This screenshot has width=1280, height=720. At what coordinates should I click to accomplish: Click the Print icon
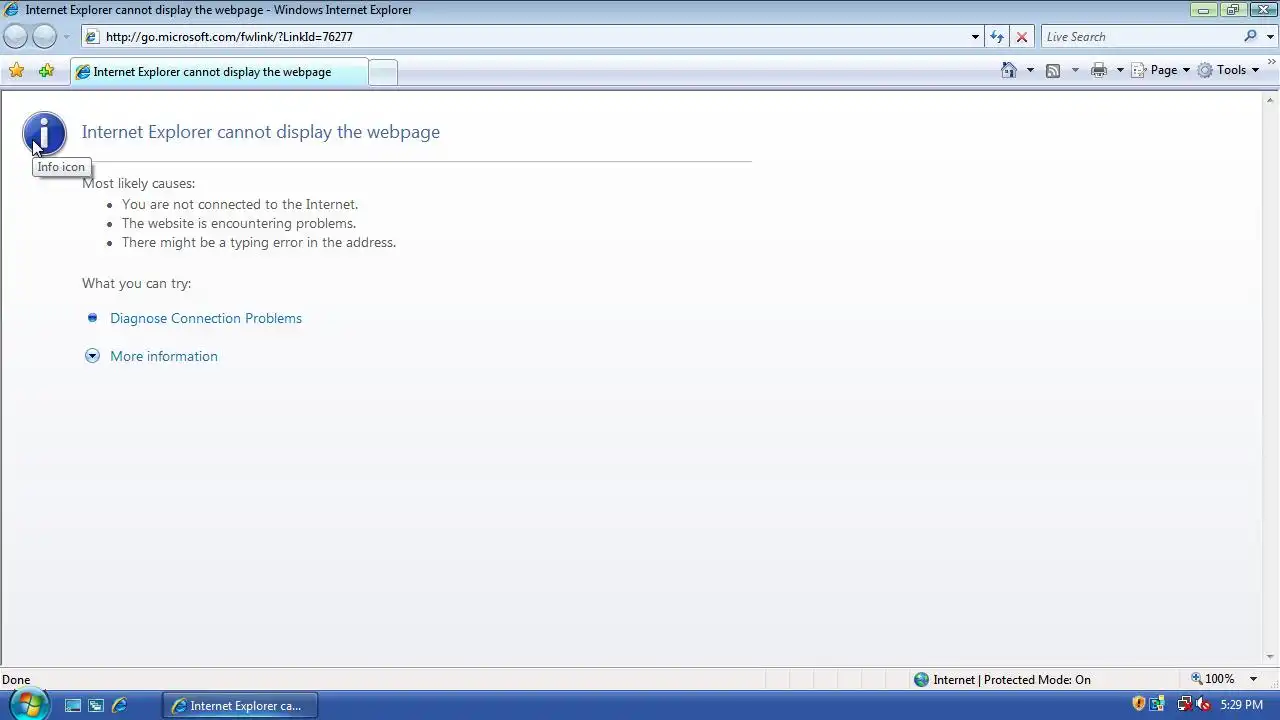click(1099, 70)
